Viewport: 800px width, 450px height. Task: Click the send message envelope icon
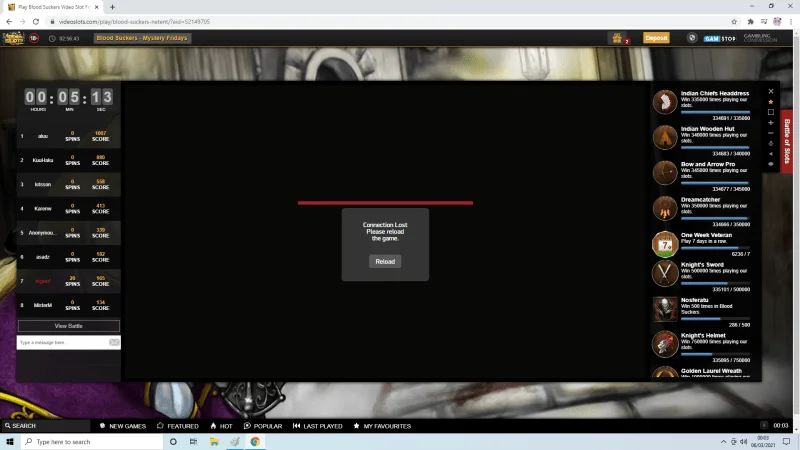(x=114, y=342)
